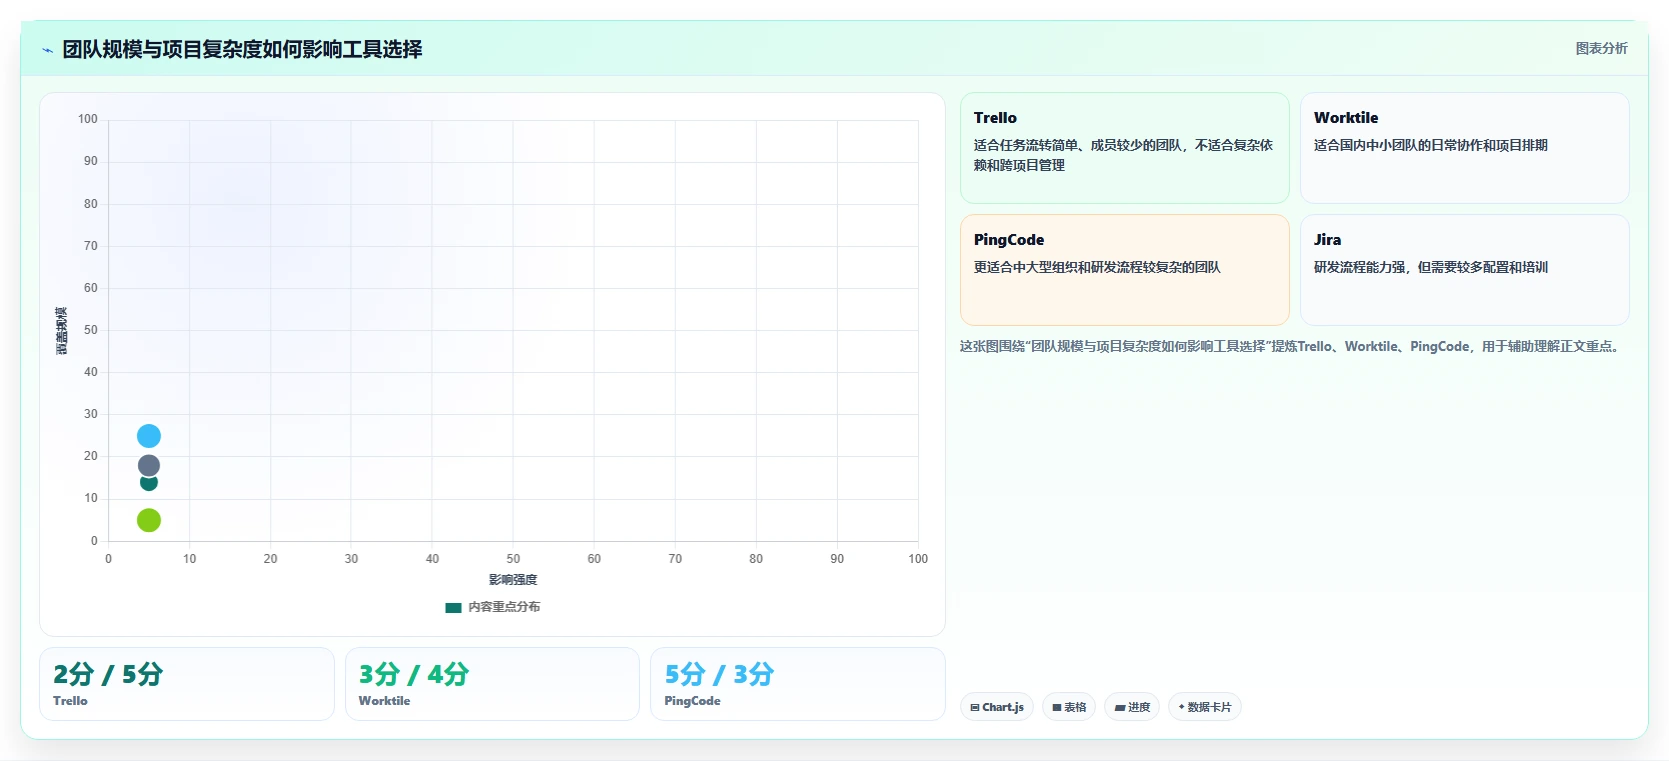This screenshot has height=761, width=1669.
Task: Click the 适合国内中小团队 Worktile description text
Action: pyautogui.click(x=1431, y=145)
